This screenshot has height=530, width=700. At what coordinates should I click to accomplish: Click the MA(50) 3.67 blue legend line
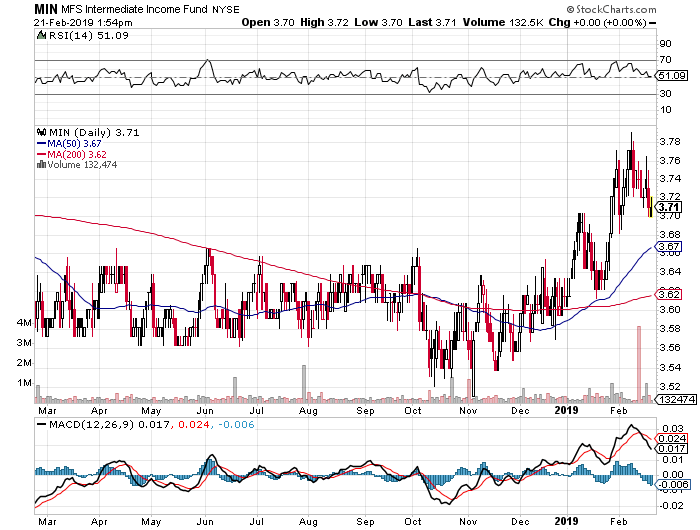click(x=69, y=143)
